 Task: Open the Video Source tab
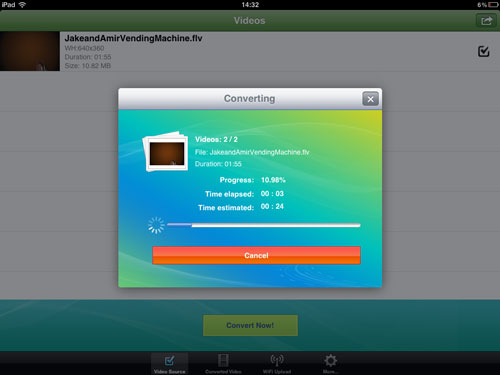tap(169, 364)
